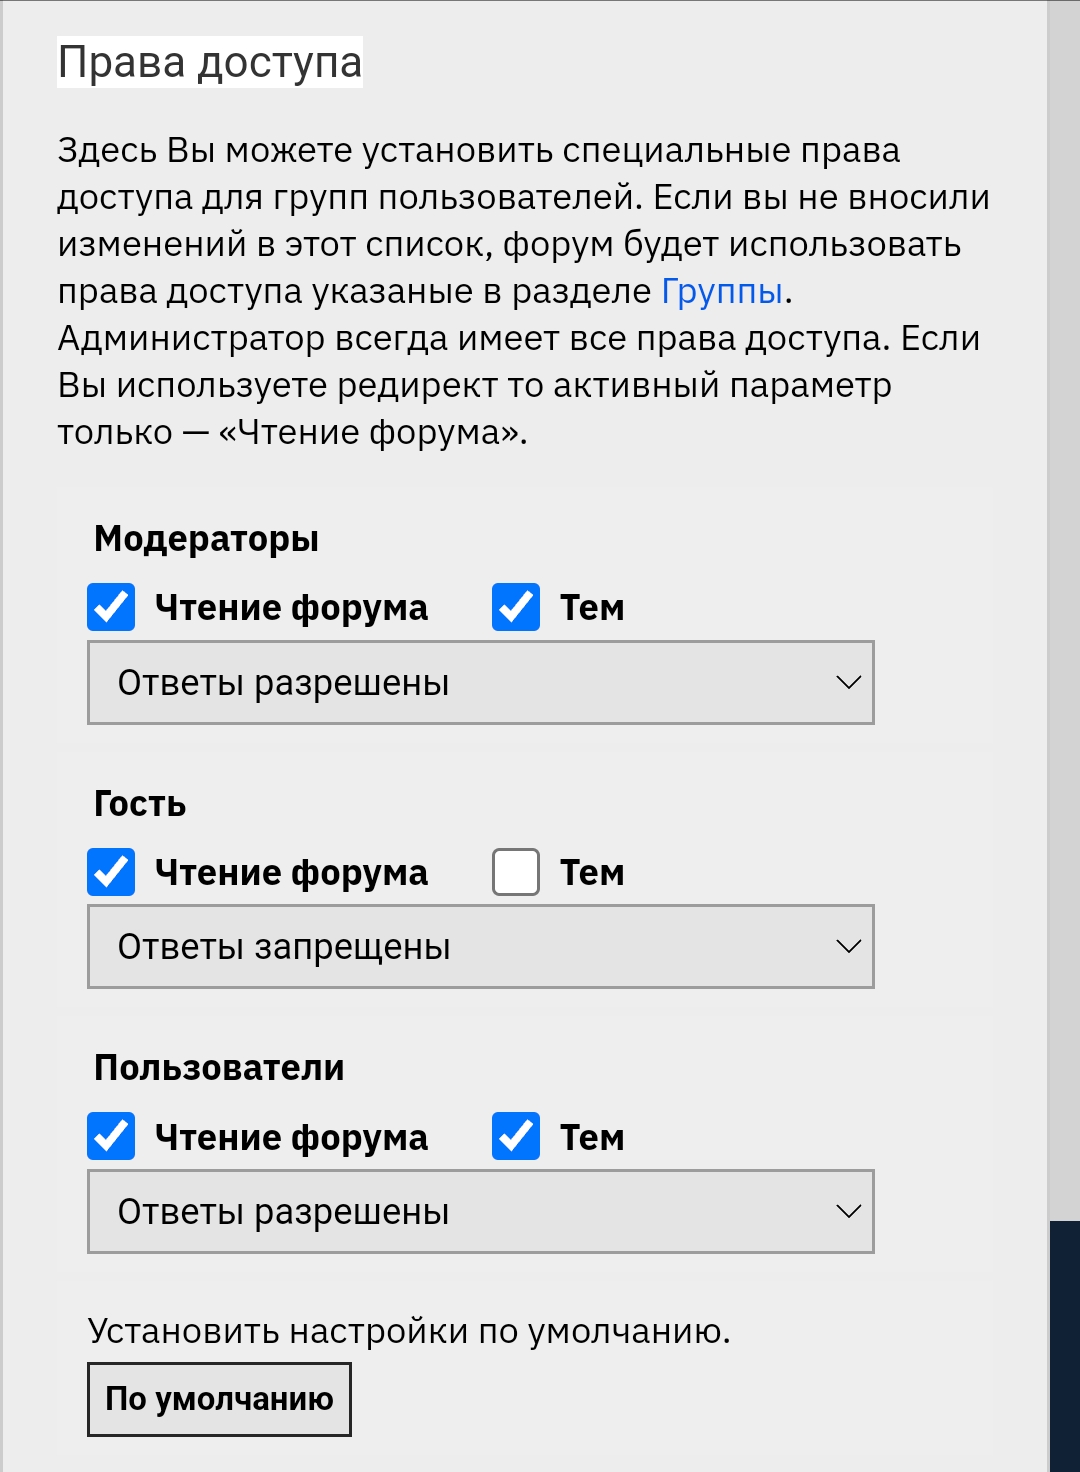Uncheck Тем checkbox for Модераторы

(x=516, y=608)
